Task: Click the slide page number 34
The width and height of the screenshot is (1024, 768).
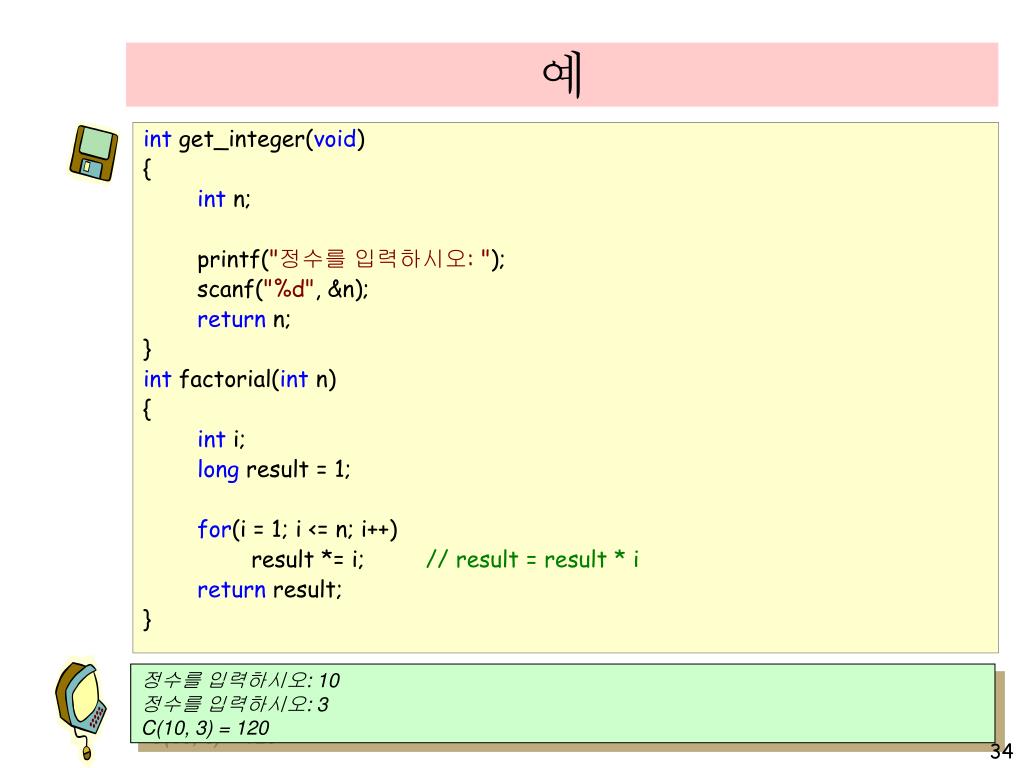Action: click(x=1001, y=750)
